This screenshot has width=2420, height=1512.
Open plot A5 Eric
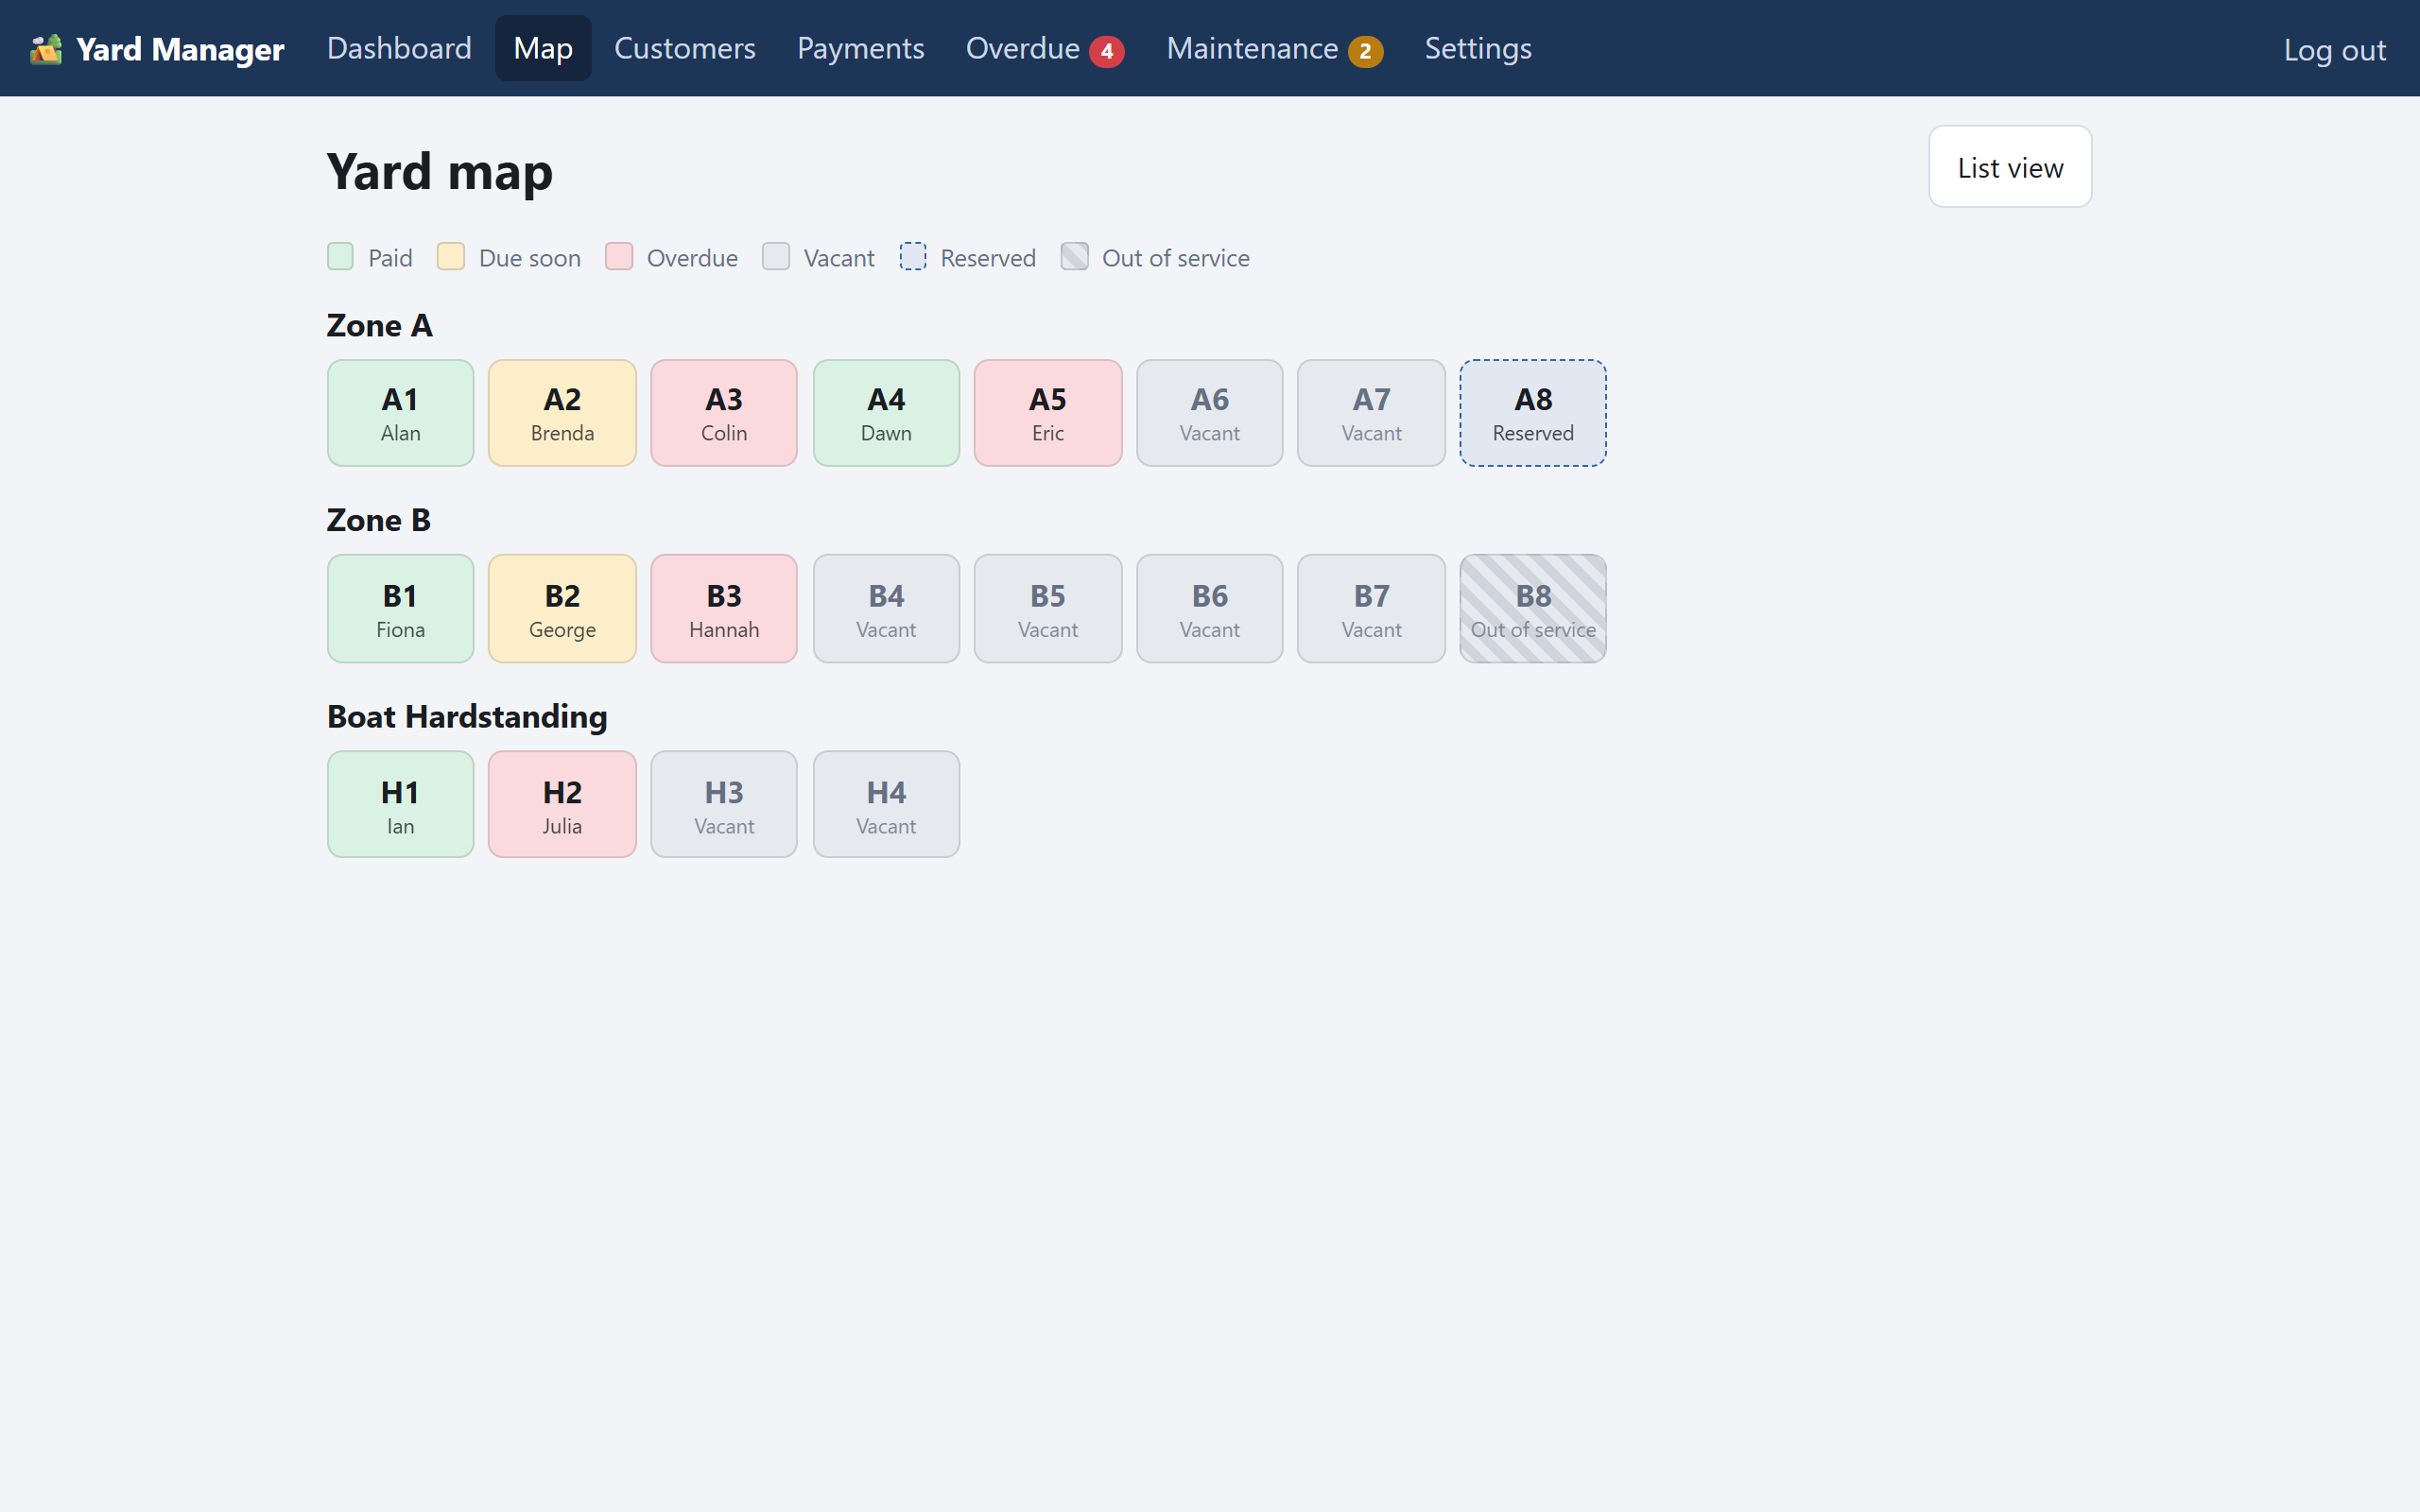(1048, 413)
